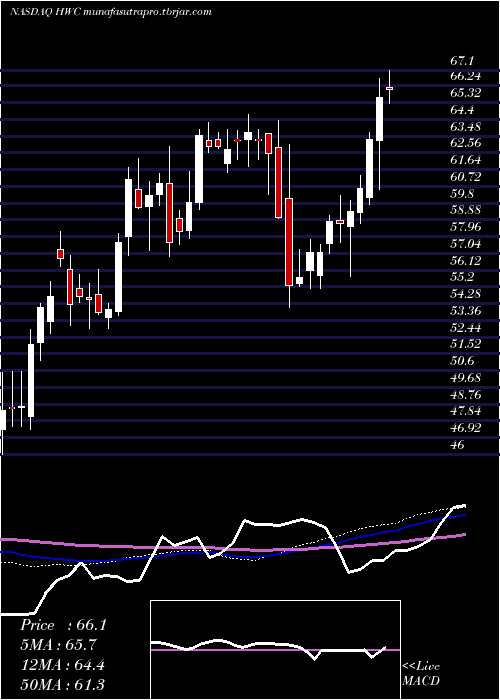
Task: Click the NASDAQ HWC chart title
Action: pyautogui.click(x=110, y=12)
